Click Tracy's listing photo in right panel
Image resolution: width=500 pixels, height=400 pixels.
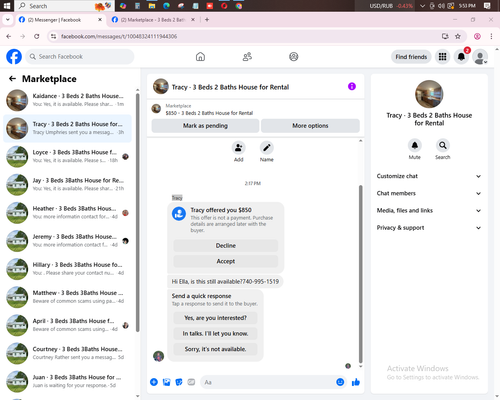point(429,94)
